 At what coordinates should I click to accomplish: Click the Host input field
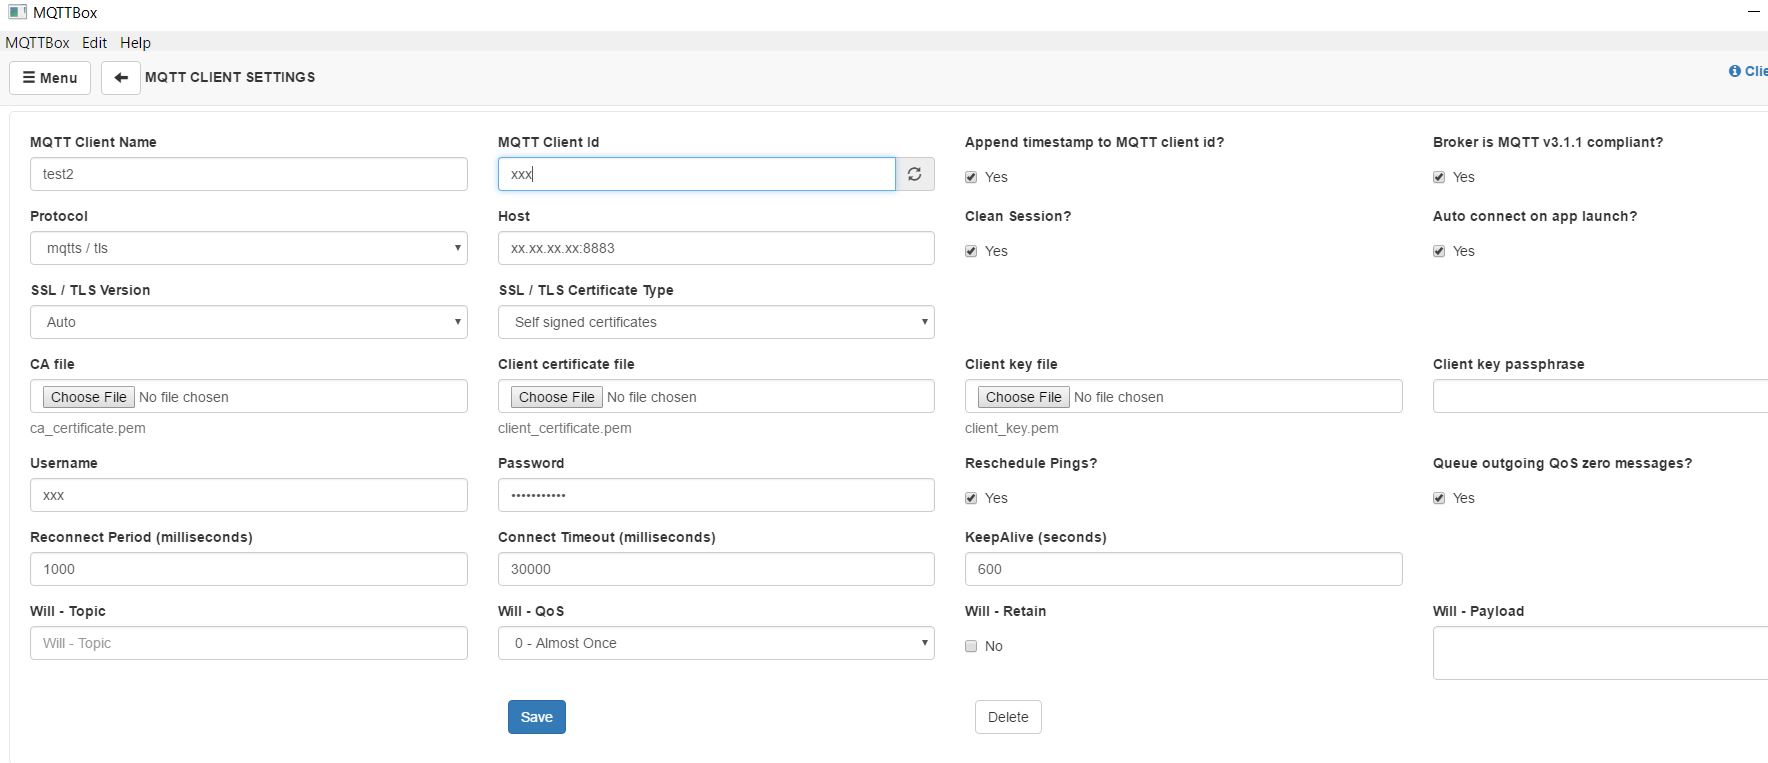click(x=716, y=248)
